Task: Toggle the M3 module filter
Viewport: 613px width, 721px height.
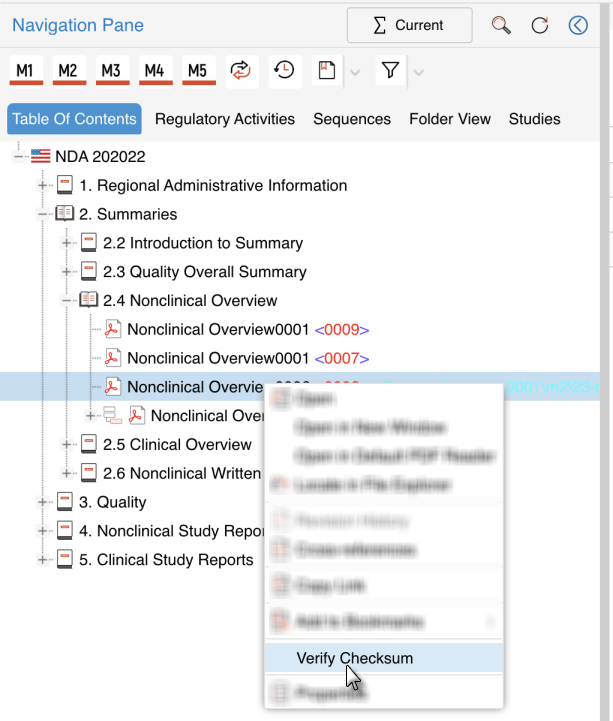Action: 111,70
